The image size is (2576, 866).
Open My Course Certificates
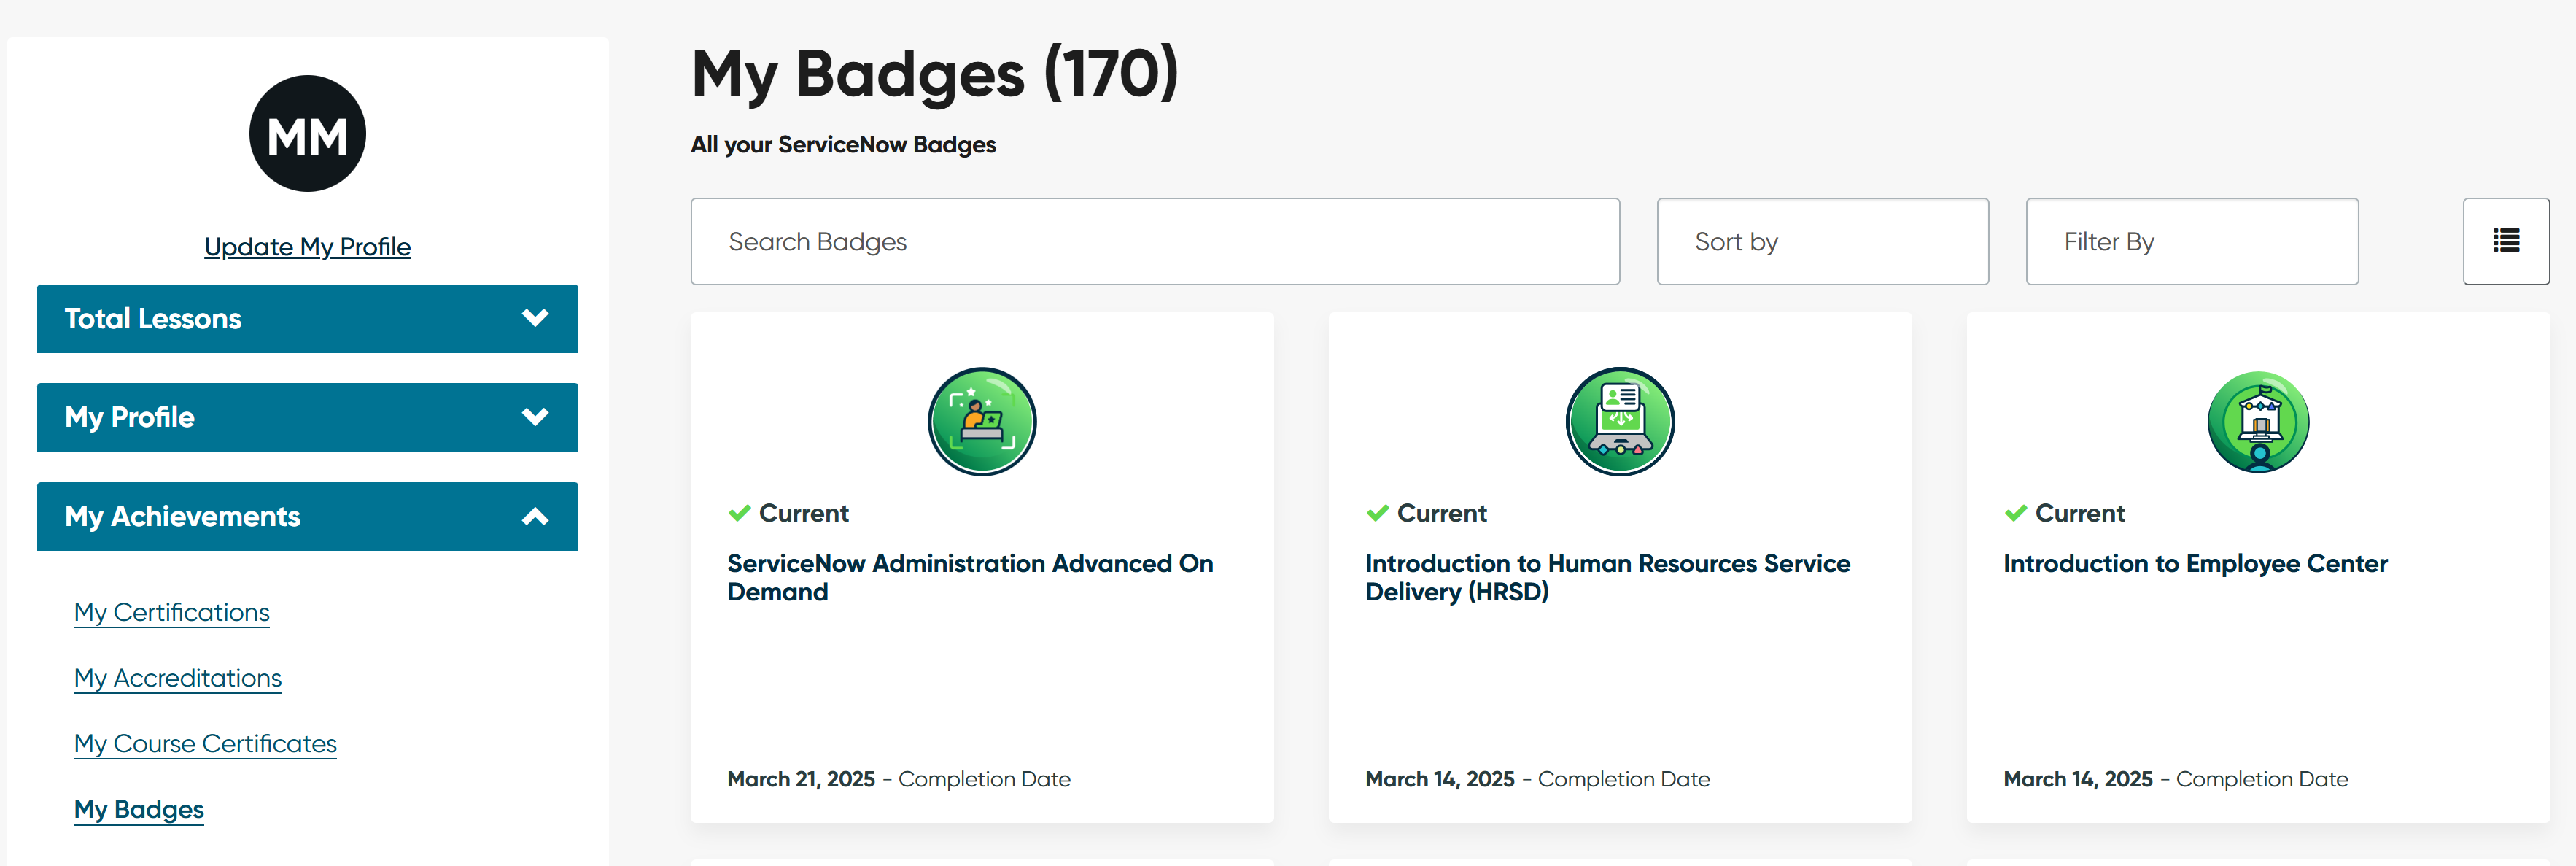click(x=205, y=744)
